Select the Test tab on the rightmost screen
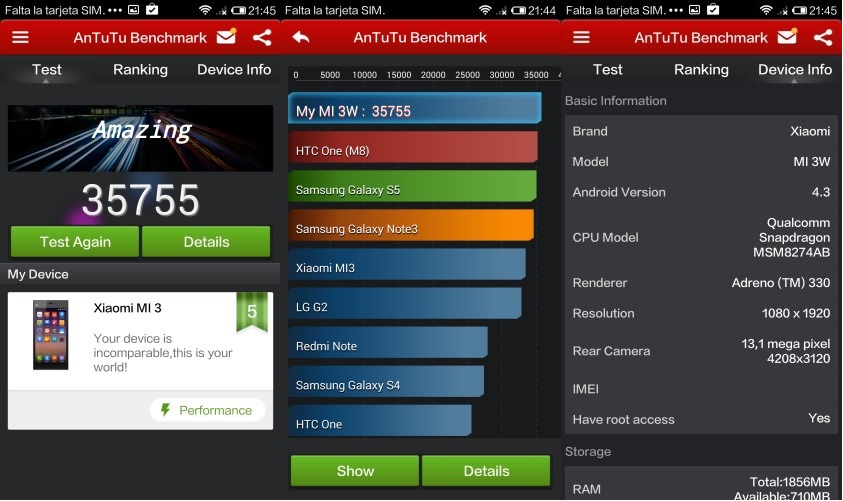843x501 pixels. coord(607,70)
